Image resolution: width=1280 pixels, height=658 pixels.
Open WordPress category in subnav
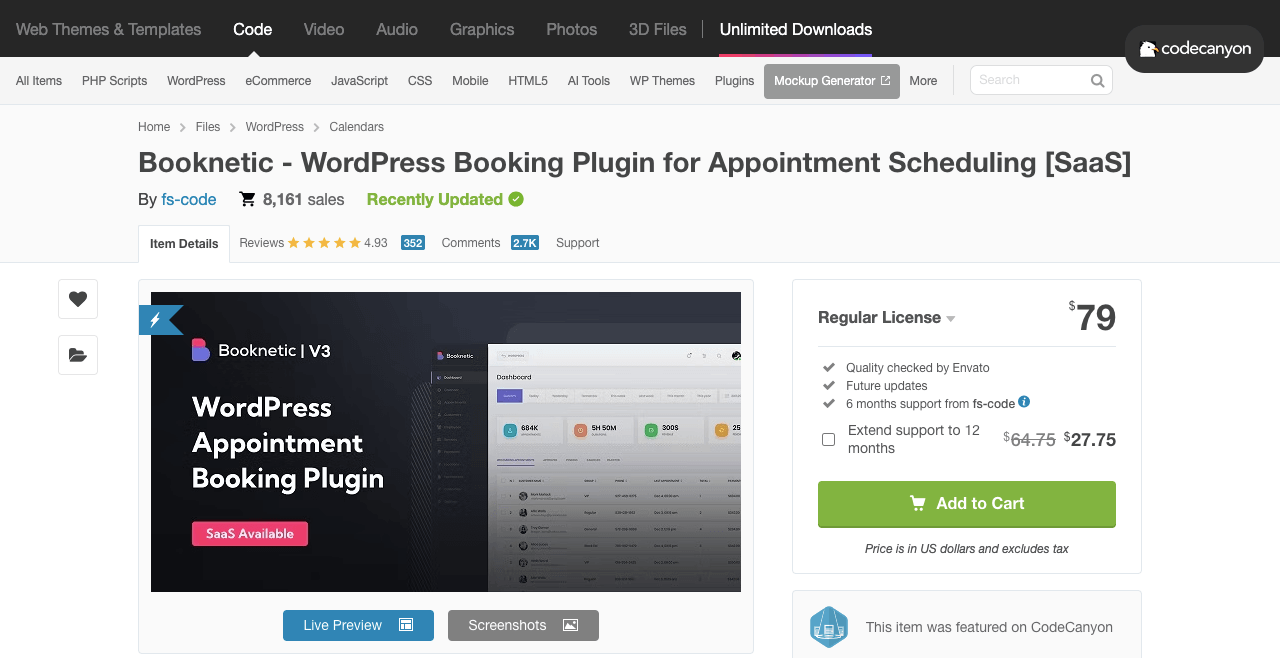(x=196, y=81)
